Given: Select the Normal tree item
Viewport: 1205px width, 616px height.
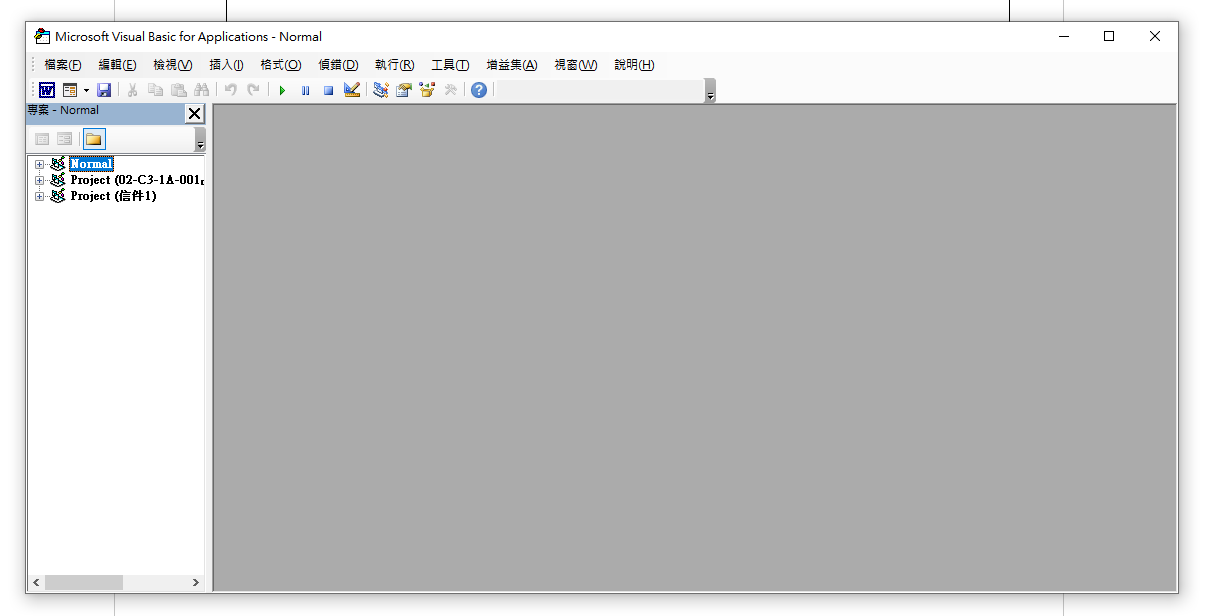Looking at the screenshot, I should [91, 164].
